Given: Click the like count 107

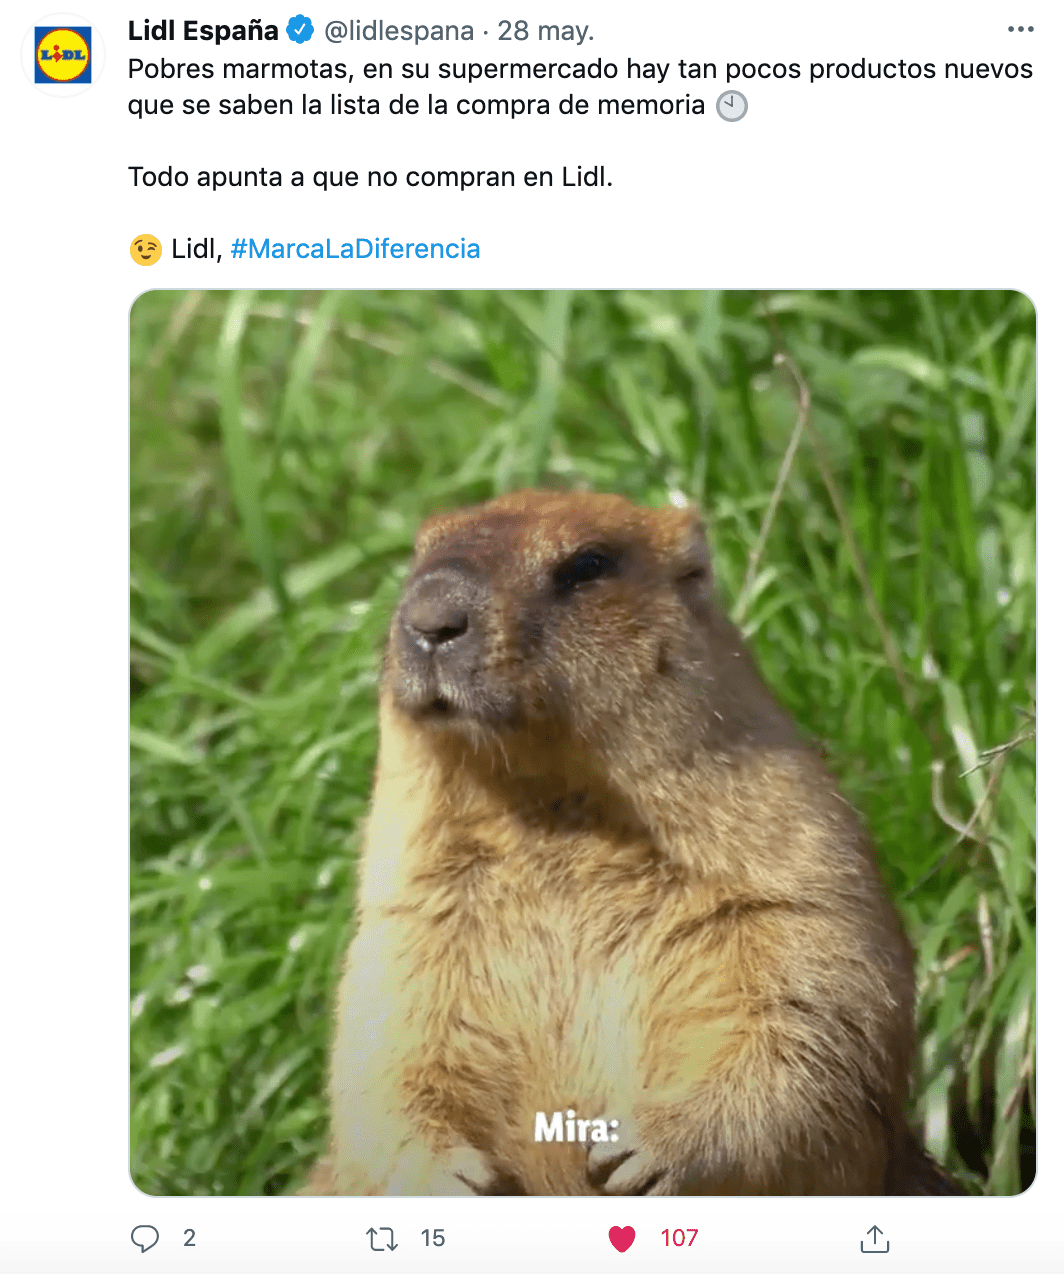Looking at the screenshot, I should (679, 1238).
